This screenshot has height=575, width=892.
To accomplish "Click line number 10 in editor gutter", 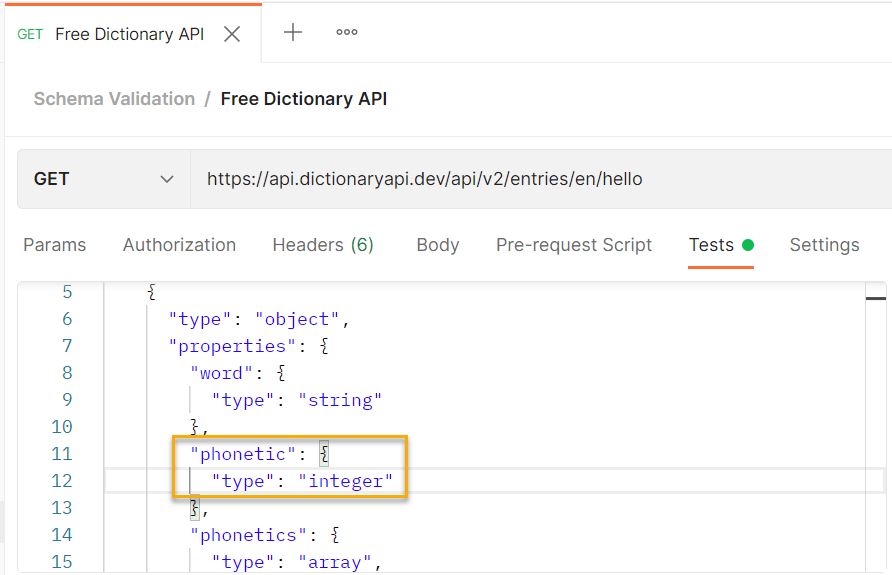I will [x=62, y=427].
